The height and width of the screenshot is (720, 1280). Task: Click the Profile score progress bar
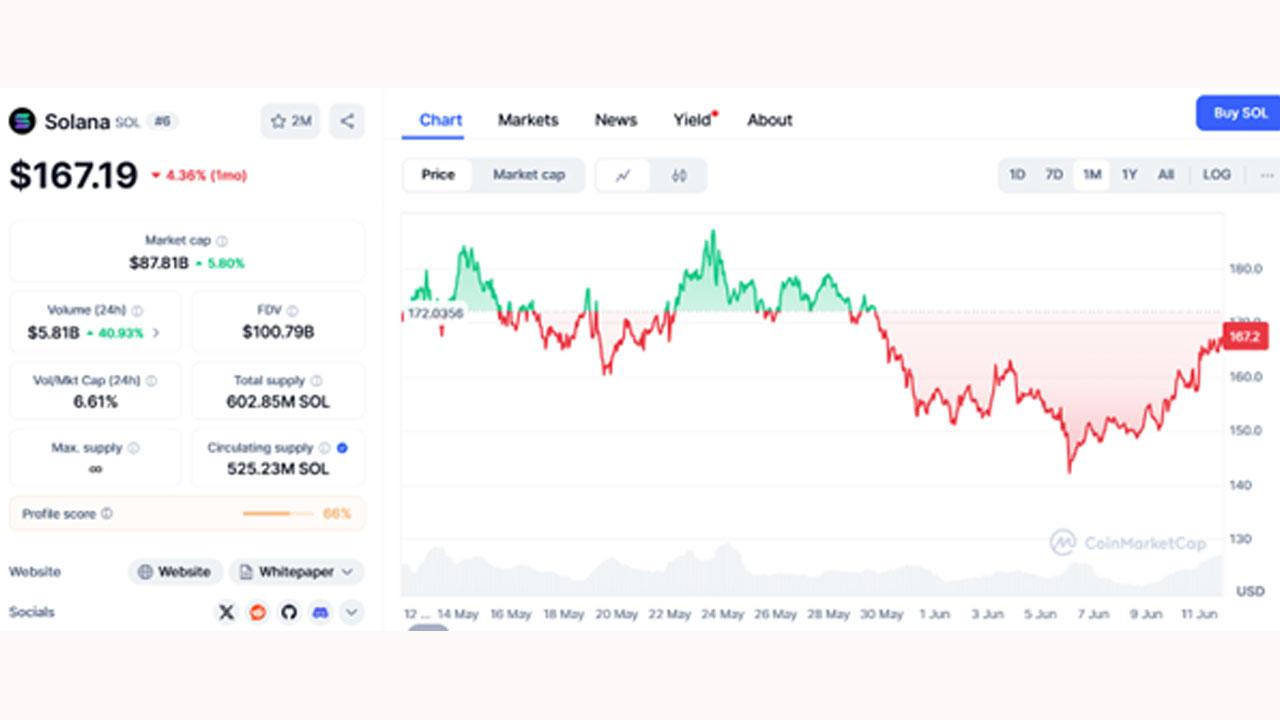(x=279, y=514)
